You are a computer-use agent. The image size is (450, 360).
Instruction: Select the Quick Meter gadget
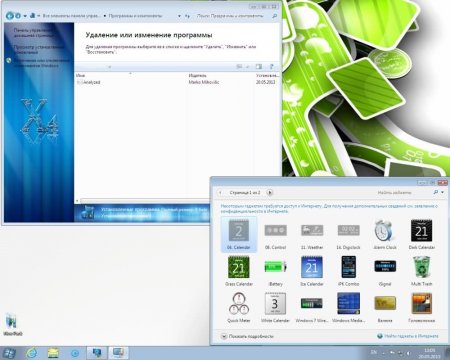(x=239, y=307)
